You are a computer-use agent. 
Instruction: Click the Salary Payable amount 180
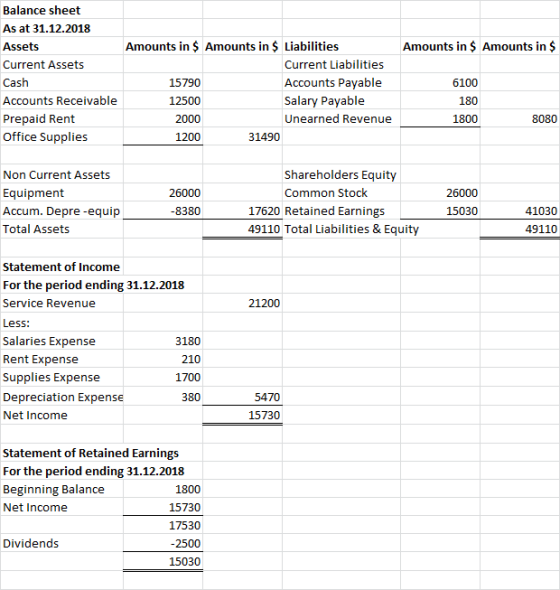point(468,100)
